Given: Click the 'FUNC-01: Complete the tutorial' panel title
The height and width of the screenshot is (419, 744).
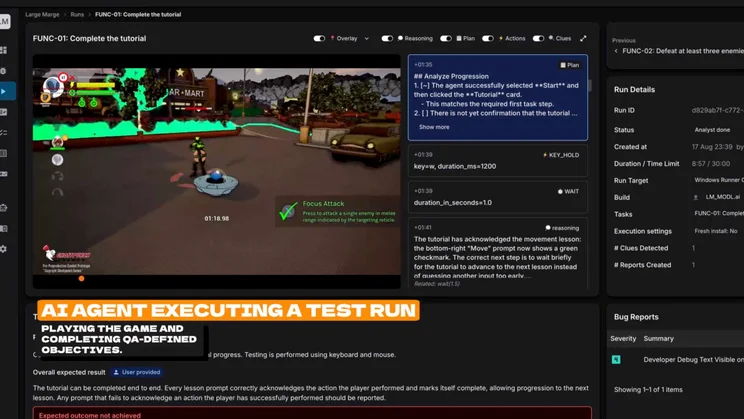Looking at the screenshot, I should point(89,38).
